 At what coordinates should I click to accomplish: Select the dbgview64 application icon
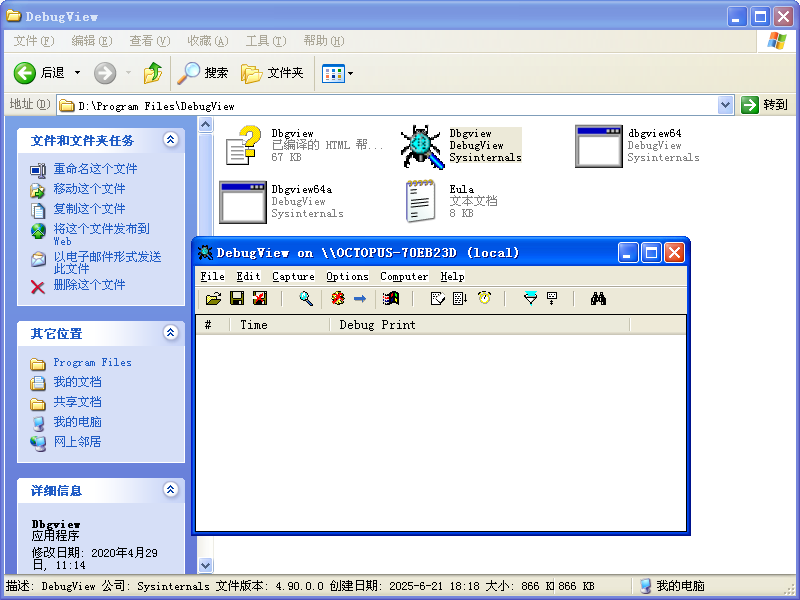(598, 146)
